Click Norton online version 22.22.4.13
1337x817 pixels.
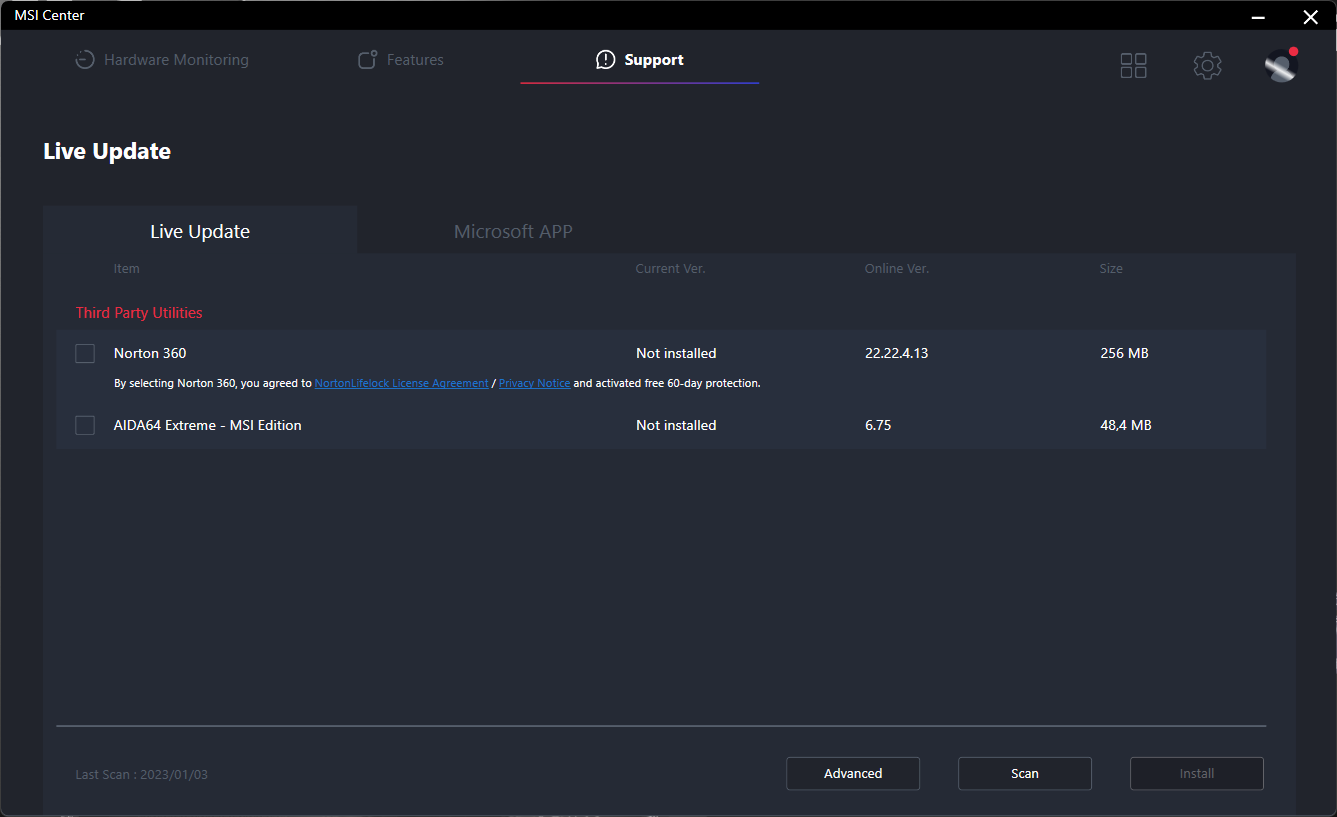(899, 353)
